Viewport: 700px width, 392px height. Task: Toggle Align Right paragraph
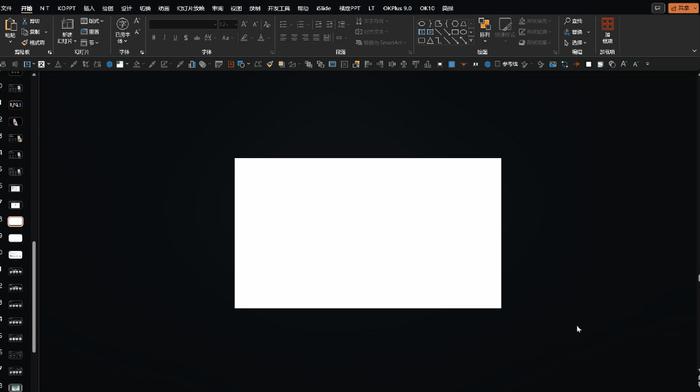click(x=305, y=38)
